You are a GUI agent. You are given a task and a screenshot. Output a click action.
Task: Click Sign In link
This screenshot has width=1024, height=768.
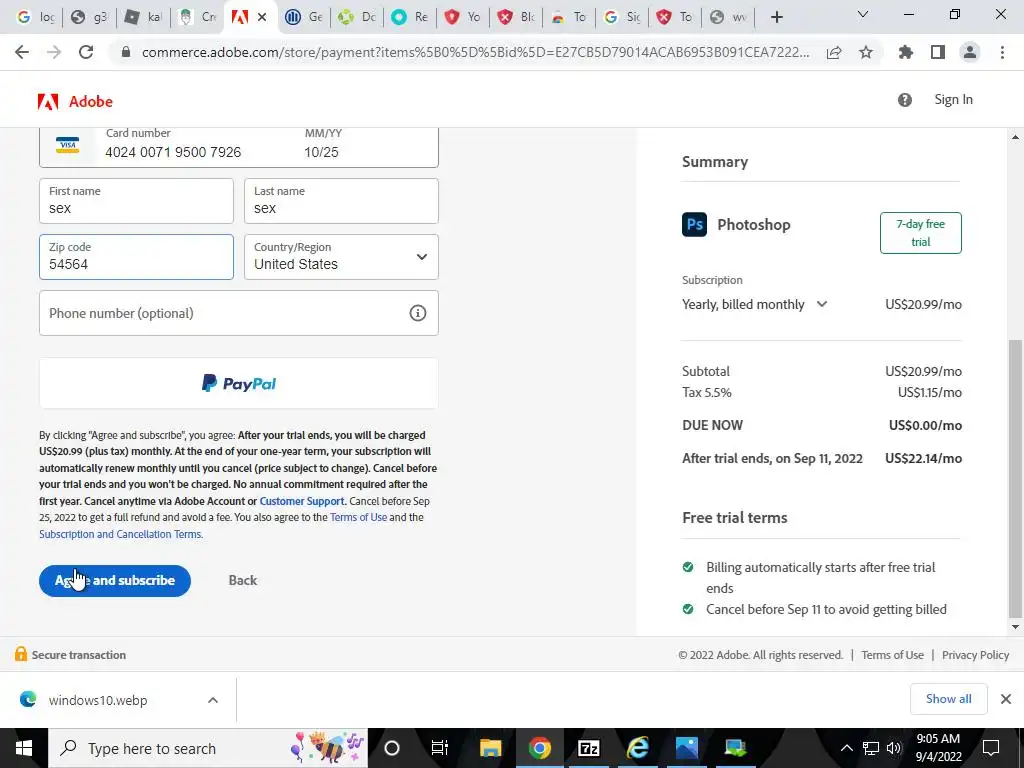point(953,100)
